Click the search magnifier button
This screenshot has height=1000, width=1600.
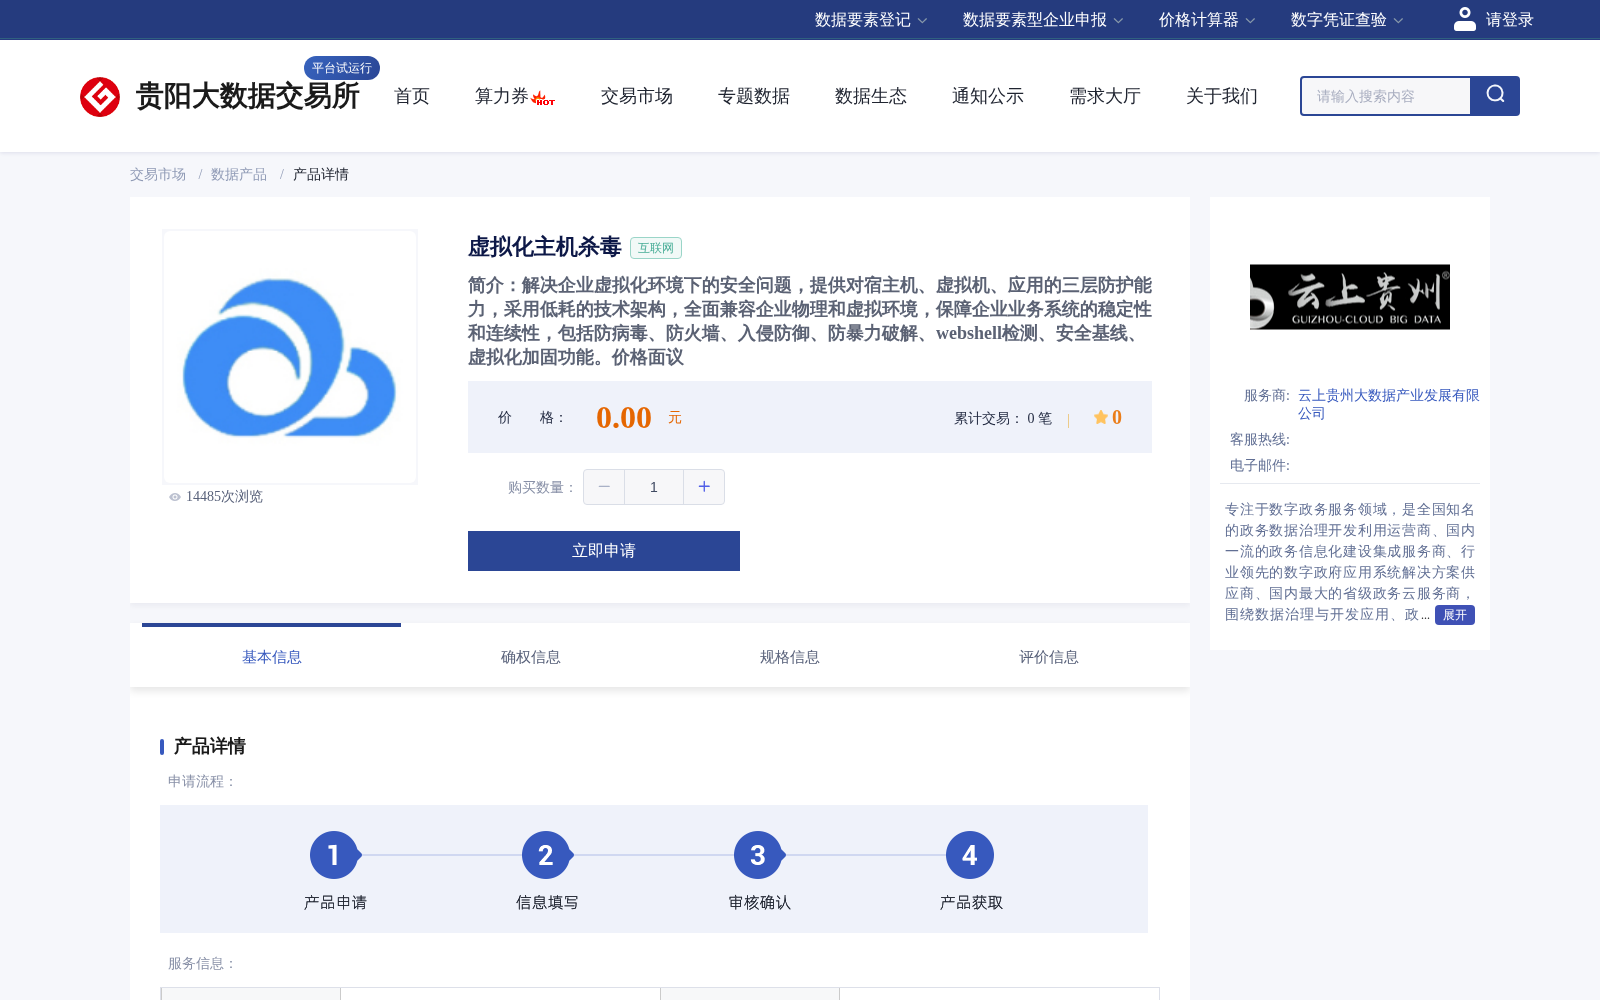pos(1495,96)
